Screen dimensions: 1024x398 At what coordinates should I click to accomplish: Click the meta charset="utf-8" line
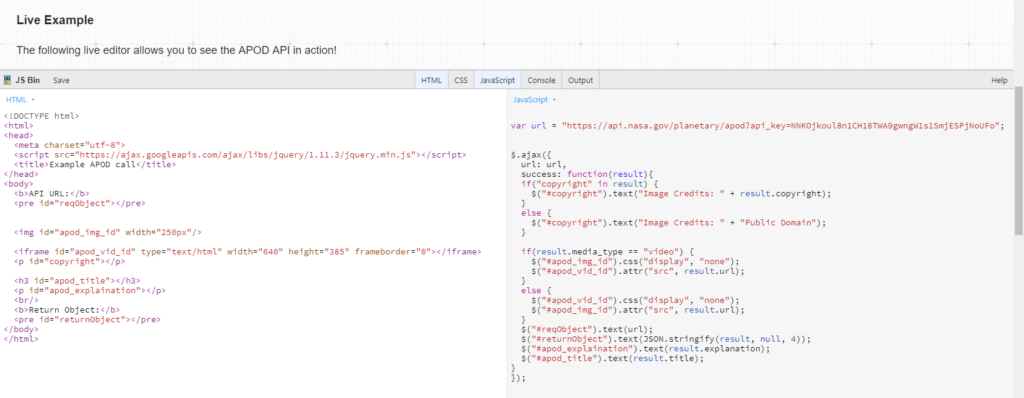coord(69,145)
